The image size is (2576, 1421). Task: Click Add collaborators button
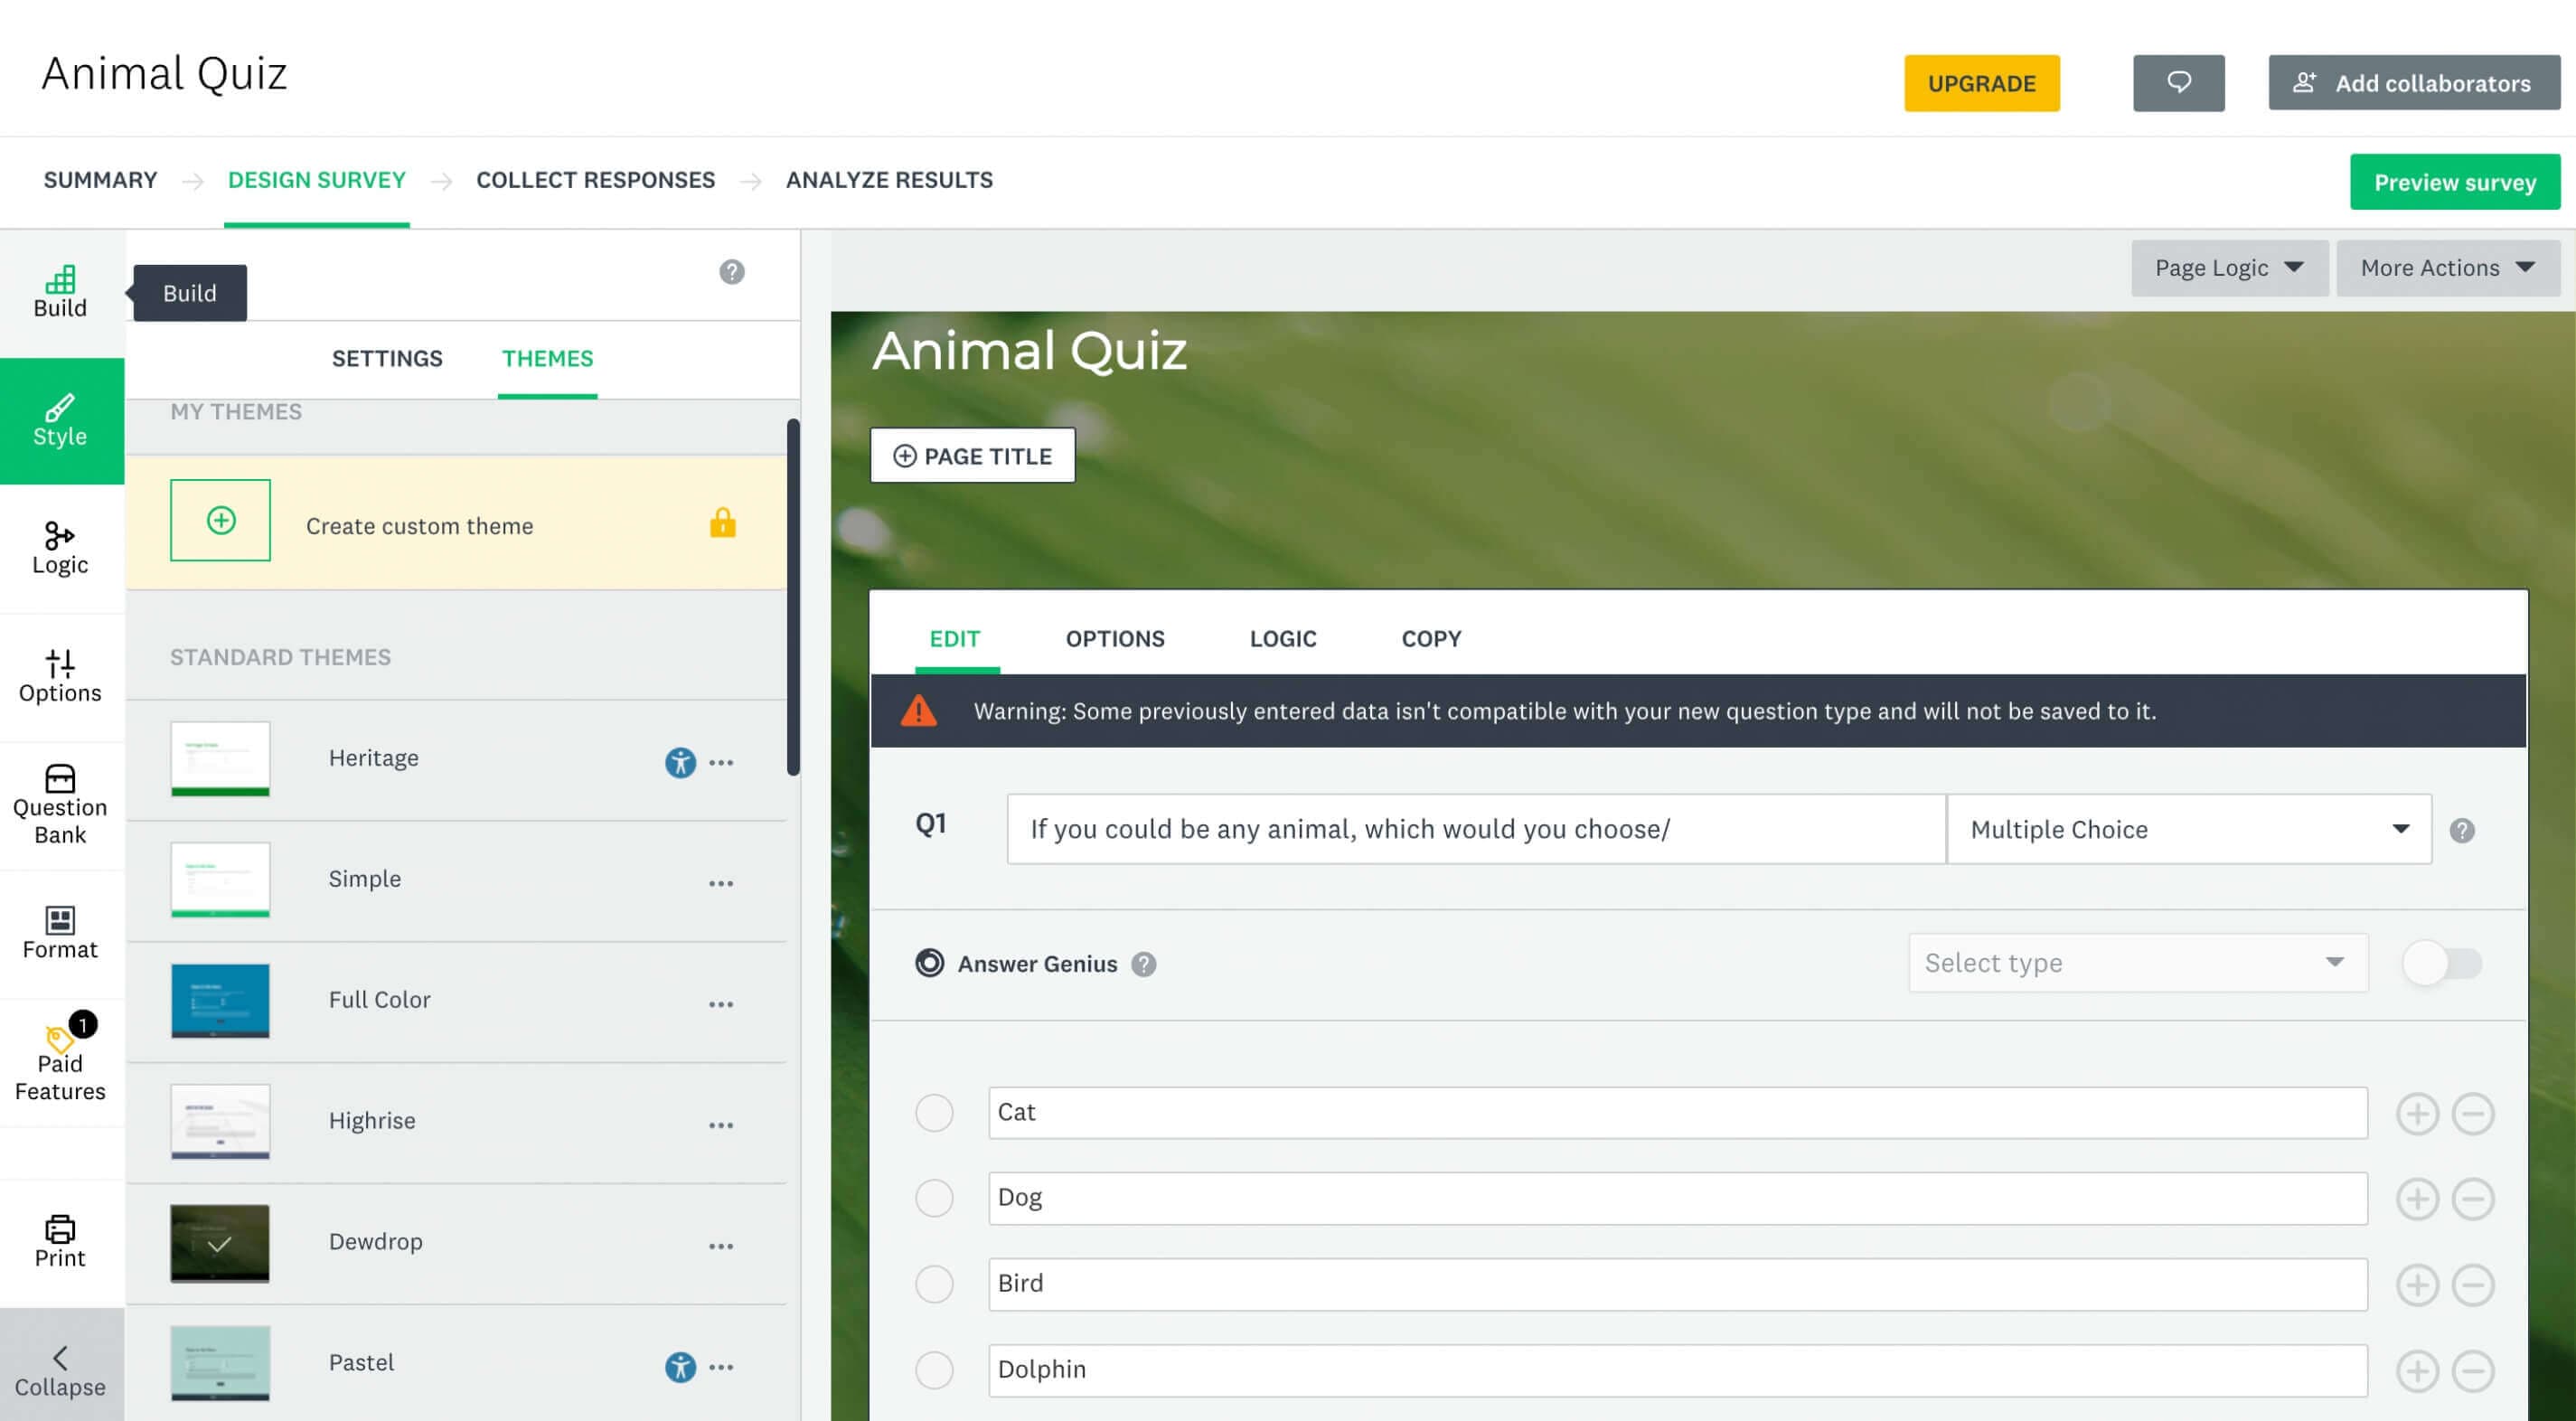tap(2414, 83)
